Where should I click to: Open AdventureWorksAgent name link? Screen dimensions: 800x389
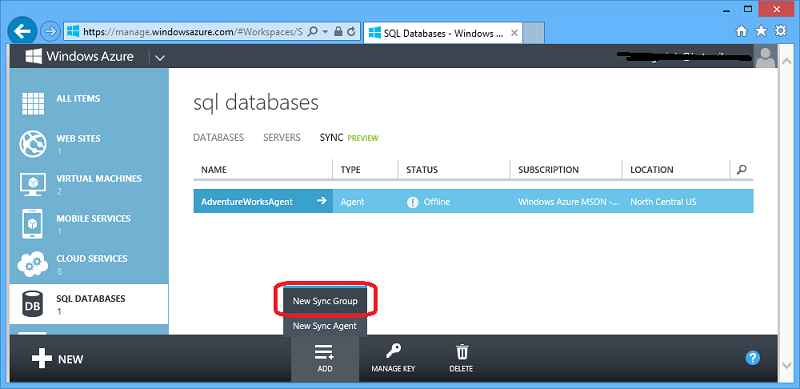(247, 202)
